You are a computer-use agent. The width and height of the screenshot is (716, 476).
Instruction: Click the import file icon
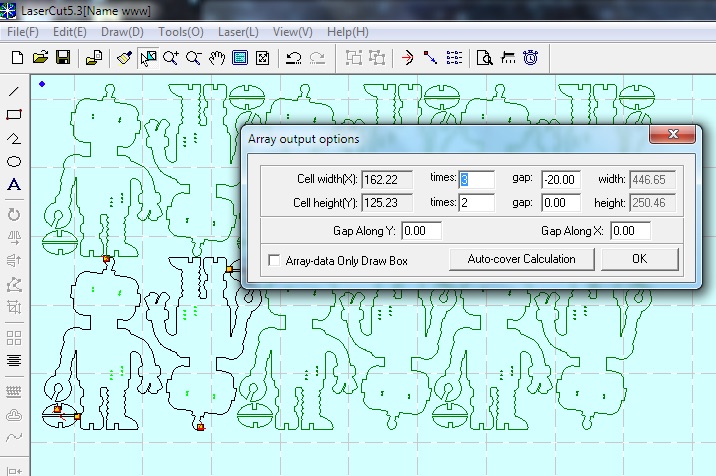94,58
